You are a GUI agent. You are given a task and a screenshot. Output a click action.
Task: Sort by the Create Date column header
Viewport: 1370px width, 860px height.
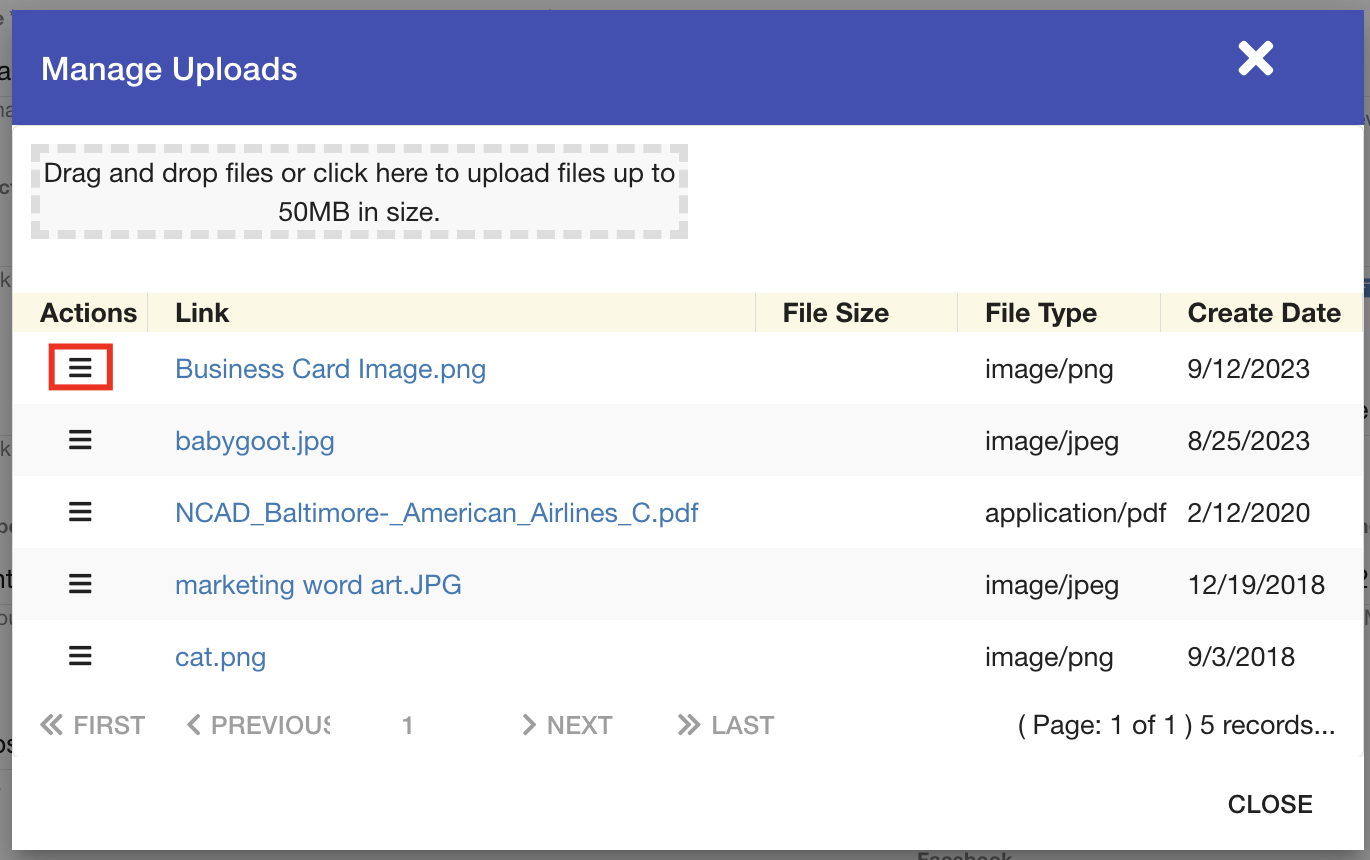pyautogui.click(x=1263, y=313)
